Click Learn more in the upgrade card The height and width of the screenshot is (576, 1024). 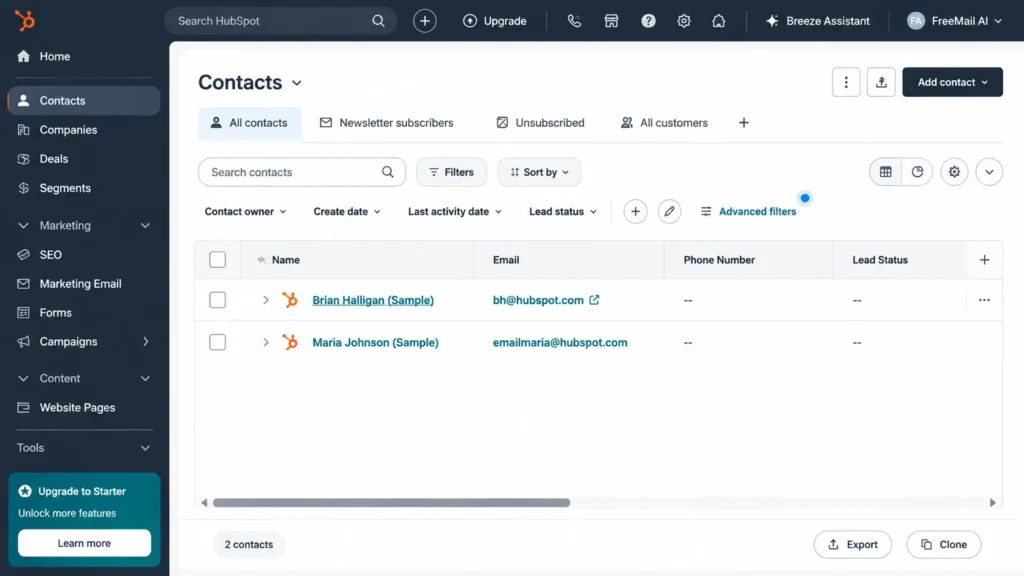84,543
